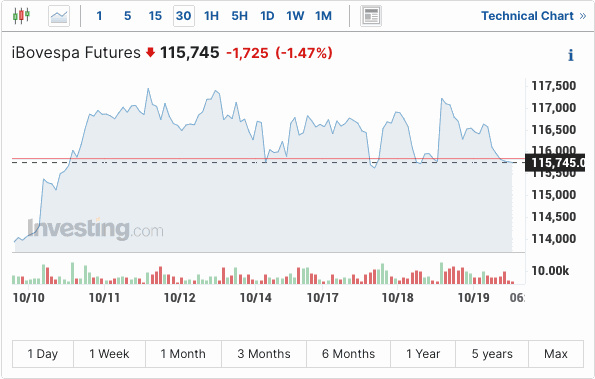Click the 114,500 axis label
The image size is (595, 379).
[554, 217]
